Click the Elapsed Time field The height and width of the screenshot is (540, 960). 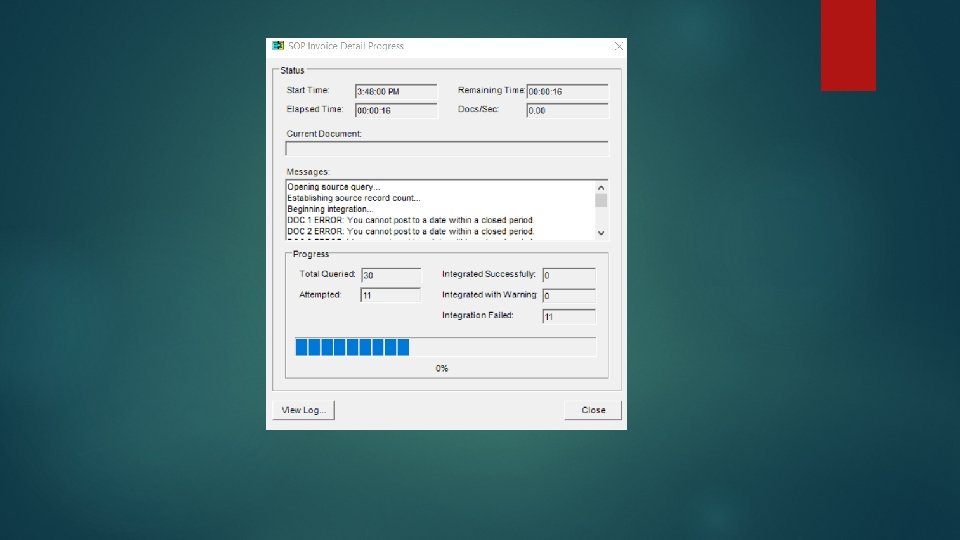(x=396, y=110)
